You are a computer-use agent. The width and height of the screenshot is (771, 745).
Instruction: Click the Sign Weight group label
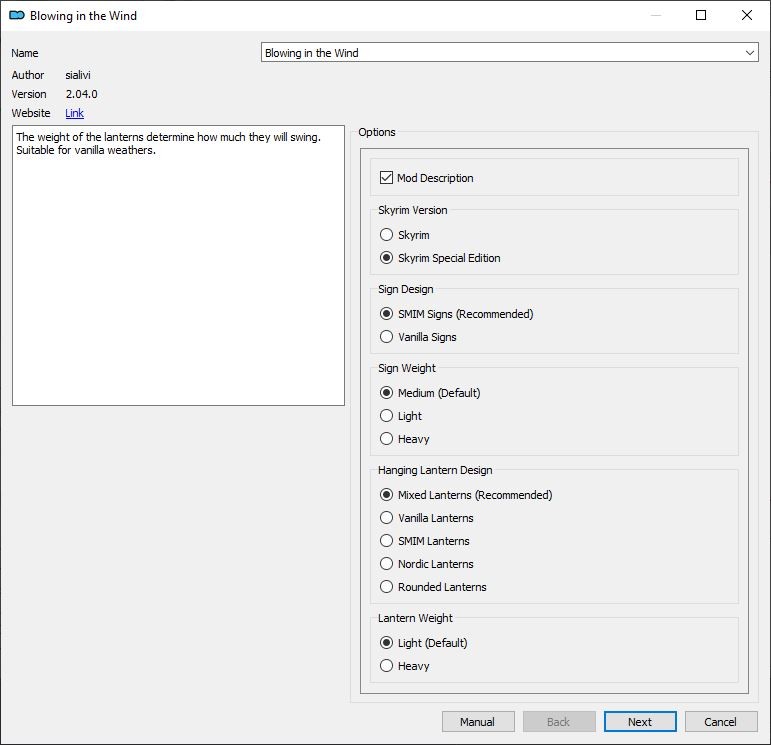pos(407,368)
